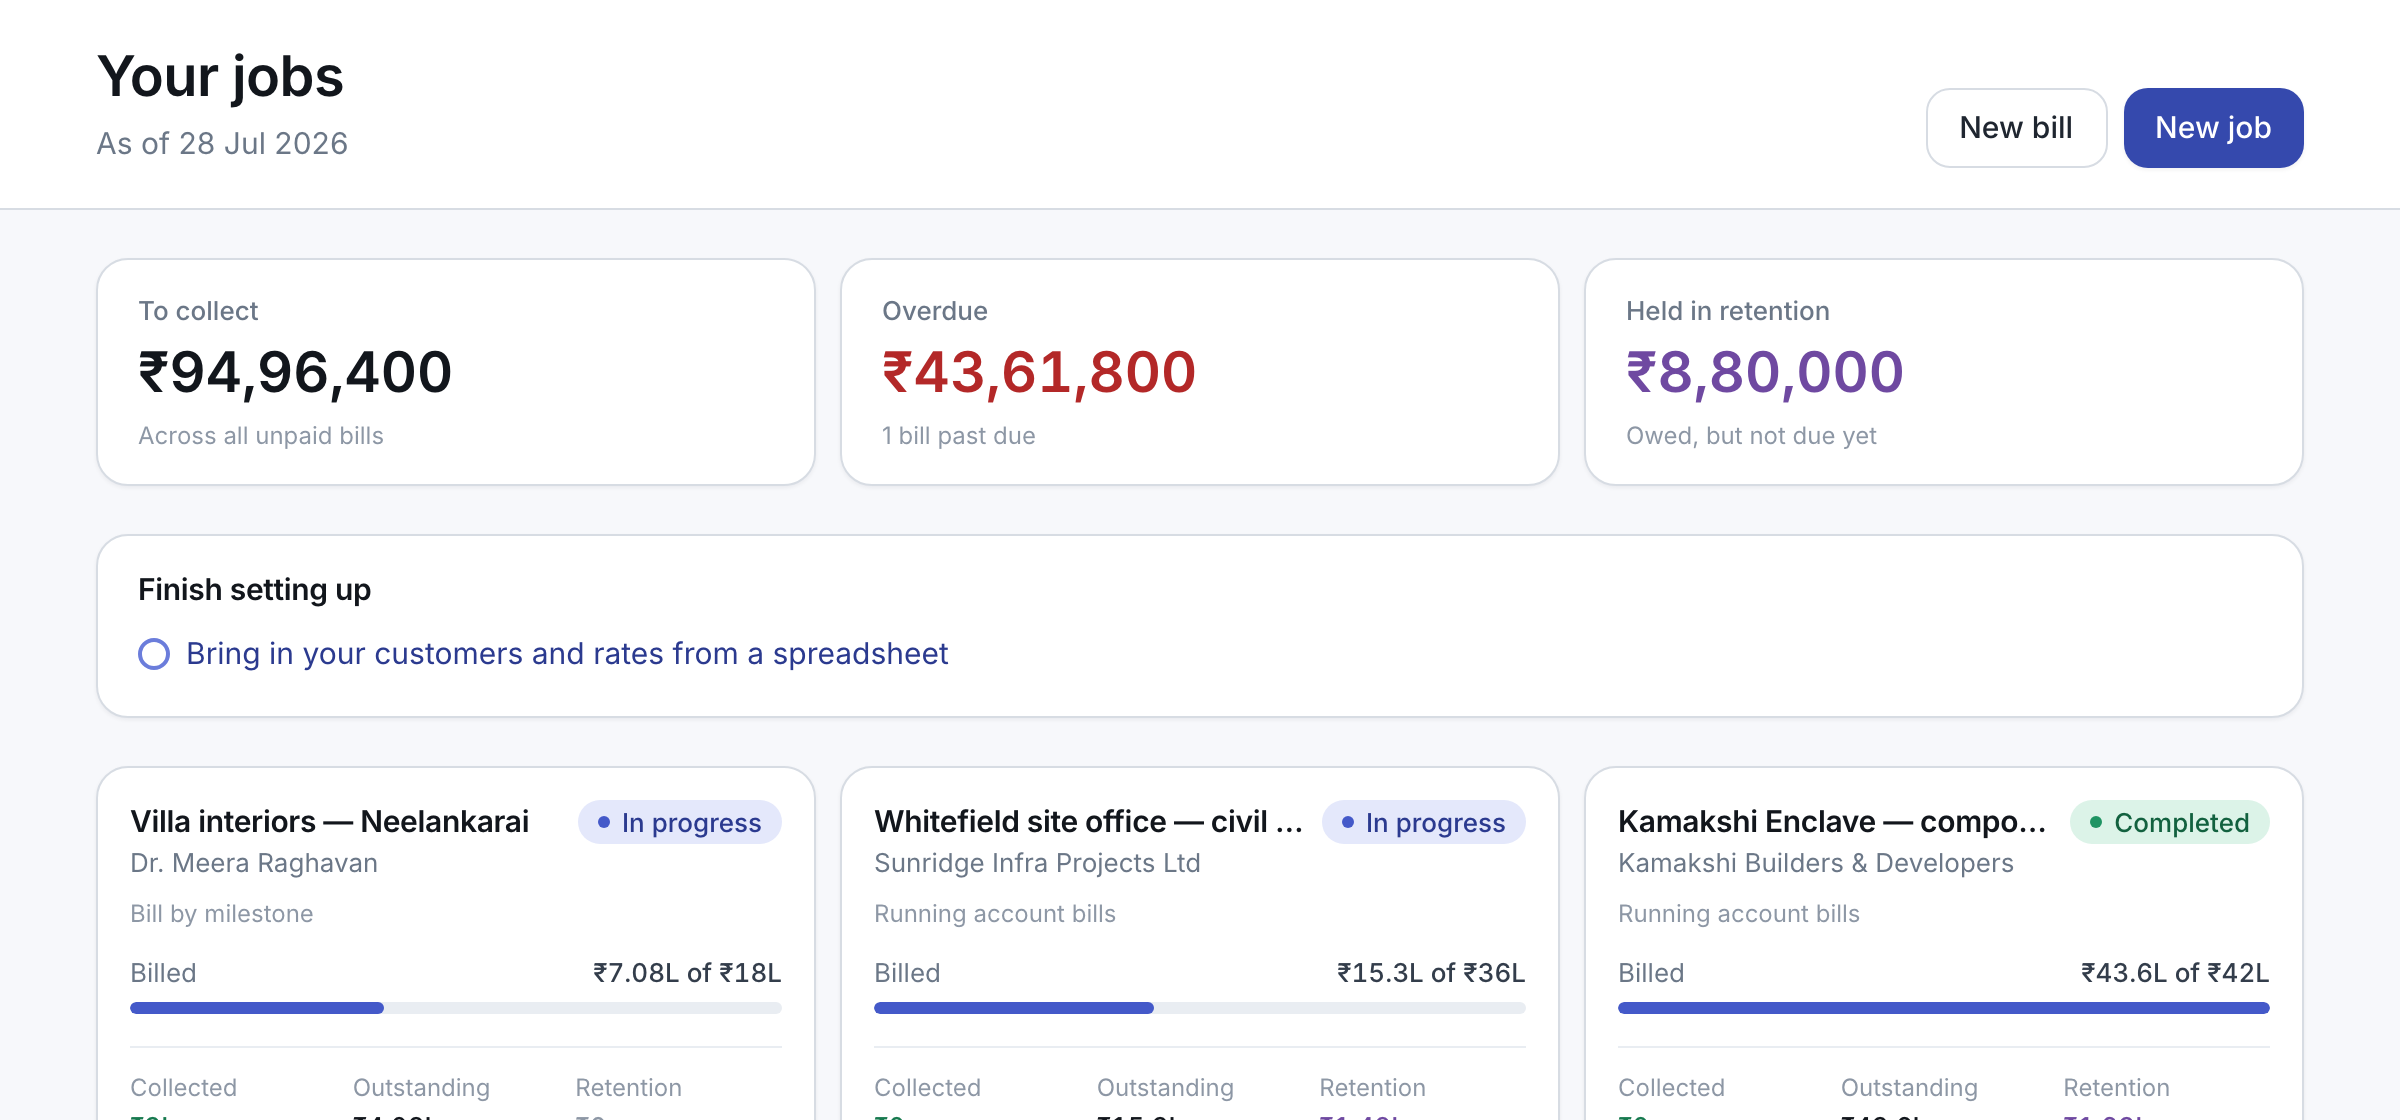The width and height of the screenshot is (2400, 1120).
Task: Open the To collect summary card
Action: [x=456, y=372]
